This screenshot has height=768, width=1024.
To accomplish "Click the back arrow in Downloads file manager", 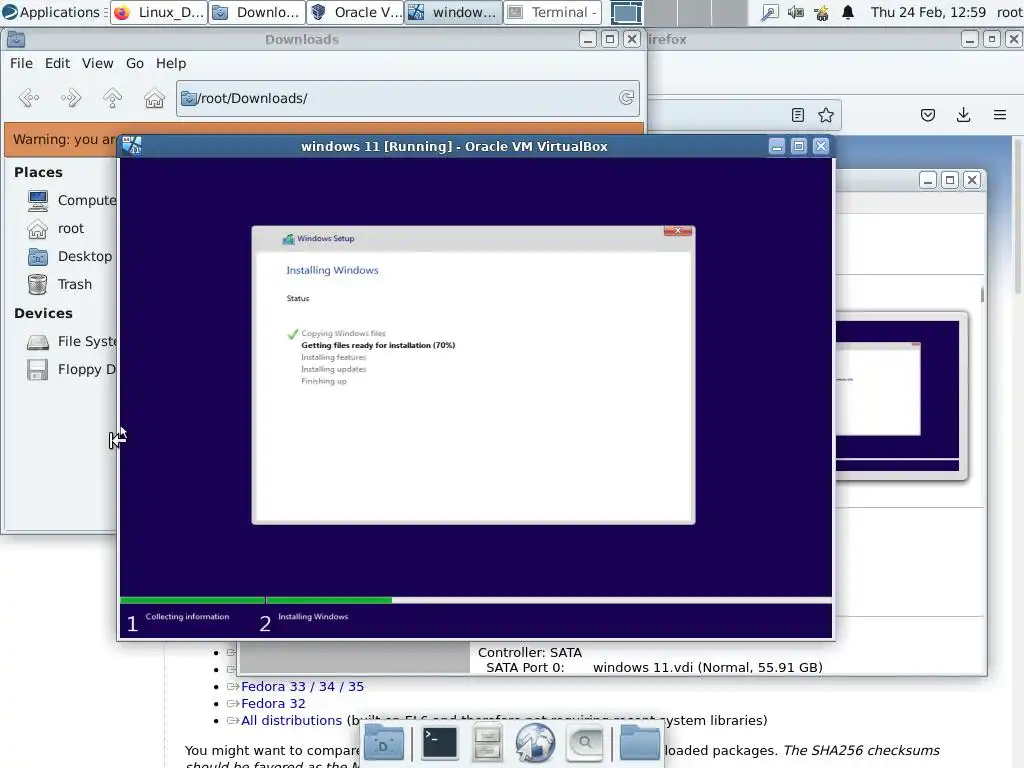I will tap(29, 98).
